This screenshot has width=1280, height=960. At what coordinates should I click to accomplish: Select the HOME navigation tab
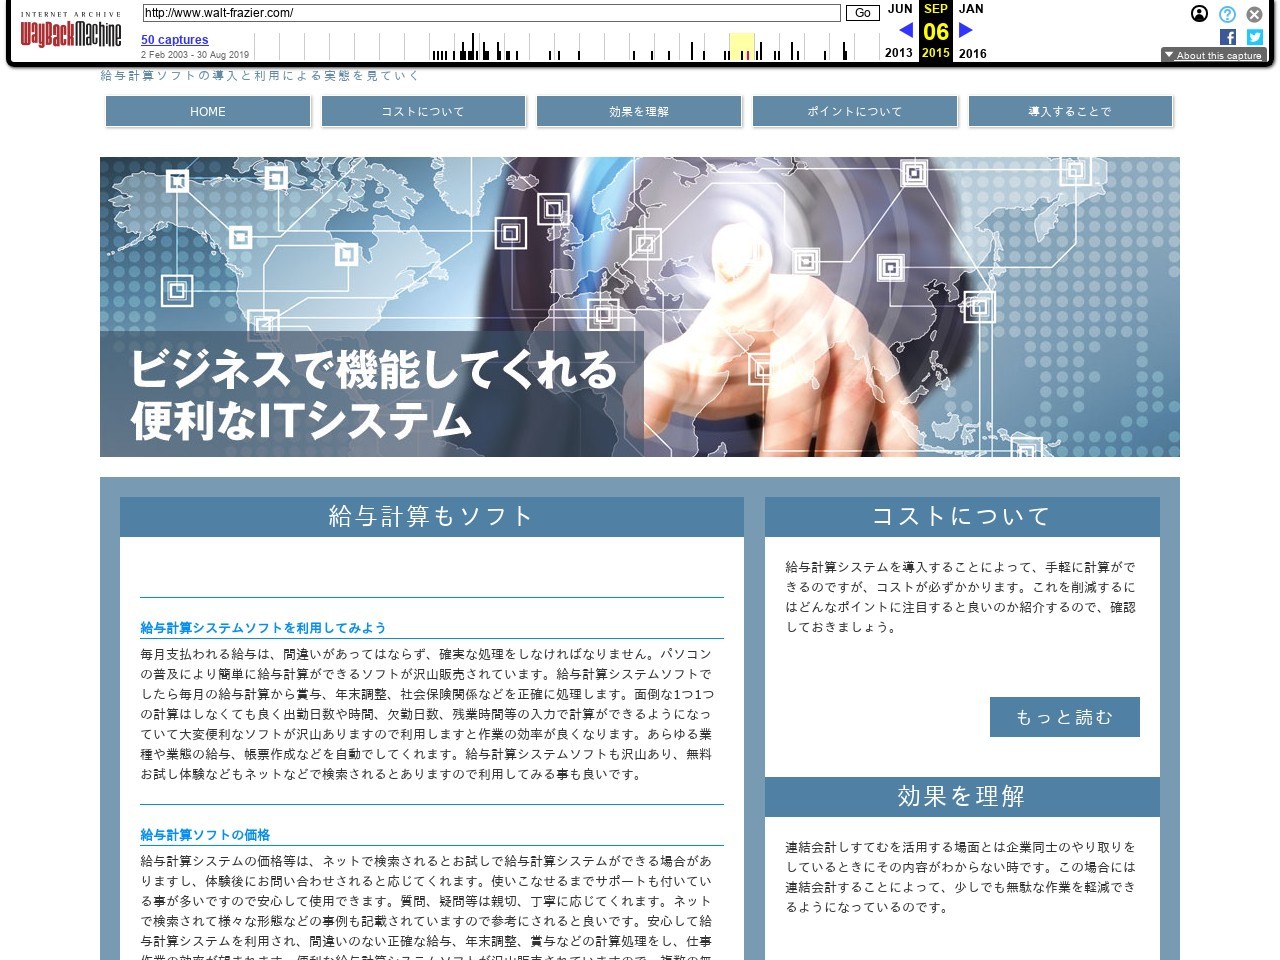click(208, 111)
